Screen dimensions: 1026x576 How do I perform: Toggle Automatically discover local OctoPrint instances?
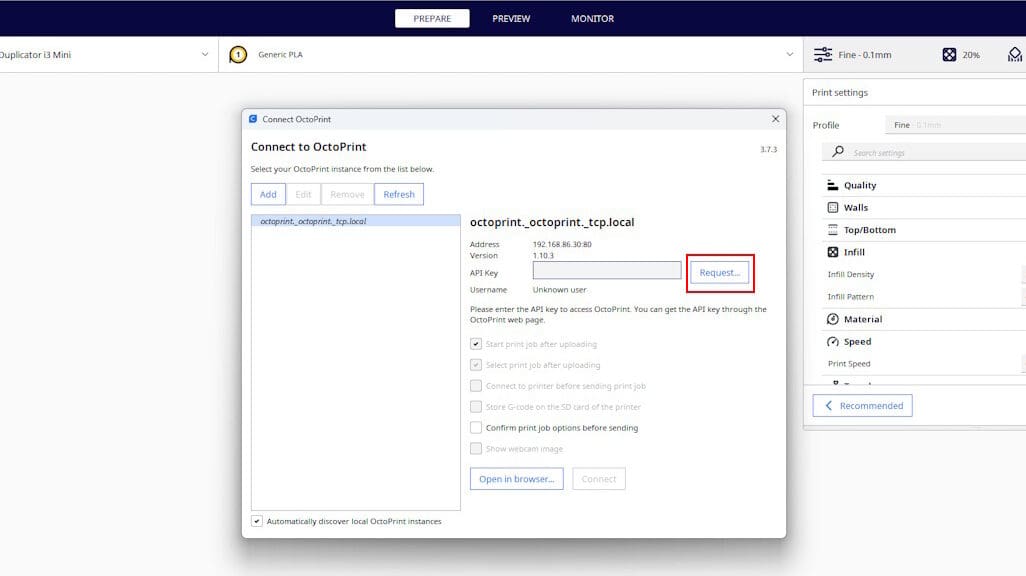[256, 521]
